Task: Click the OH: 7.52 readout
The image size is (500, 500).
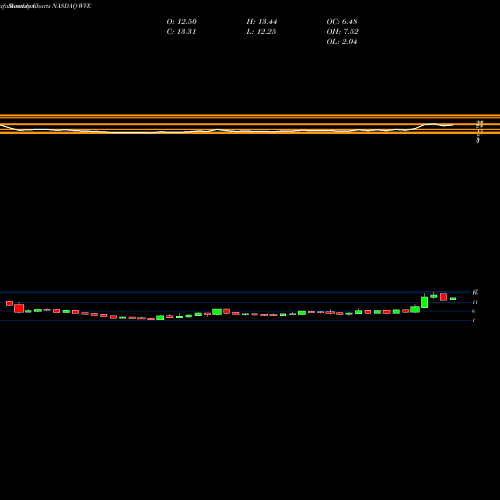Action: click(x=342, y=32)
